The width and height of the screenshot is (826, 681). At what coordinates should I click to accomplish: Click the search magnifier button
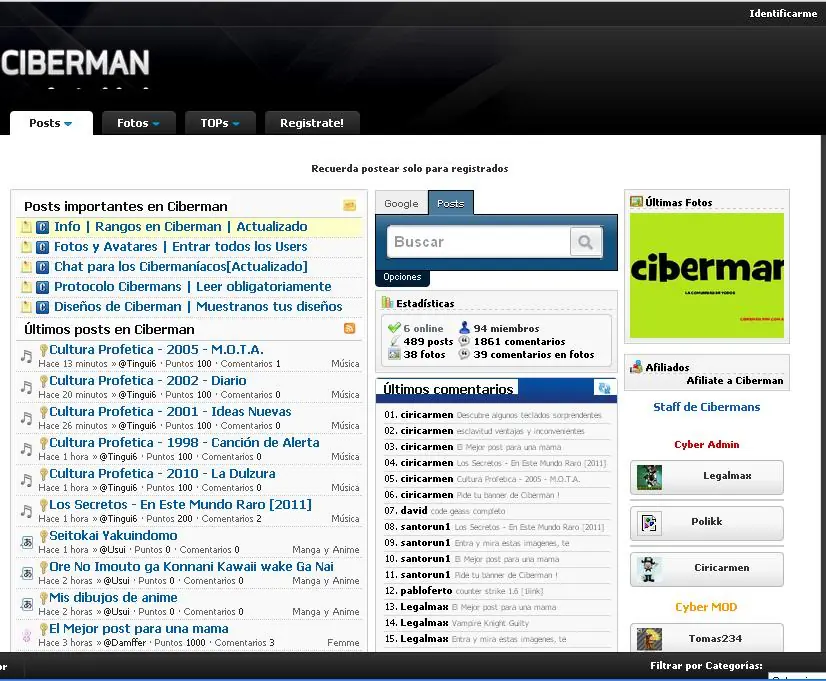[585, 242]
